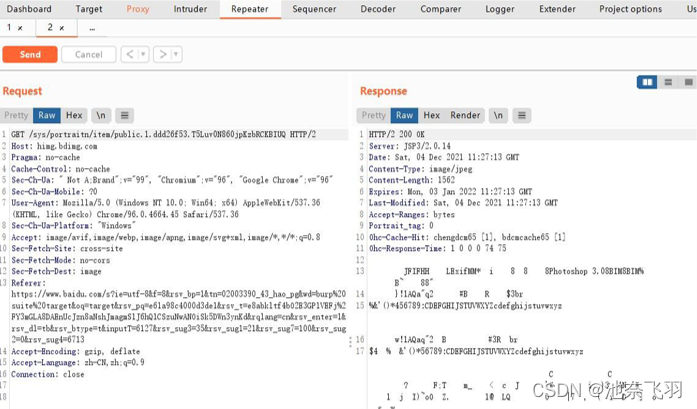Click the GET request line

pyautogui.click(x=164, y=134)
